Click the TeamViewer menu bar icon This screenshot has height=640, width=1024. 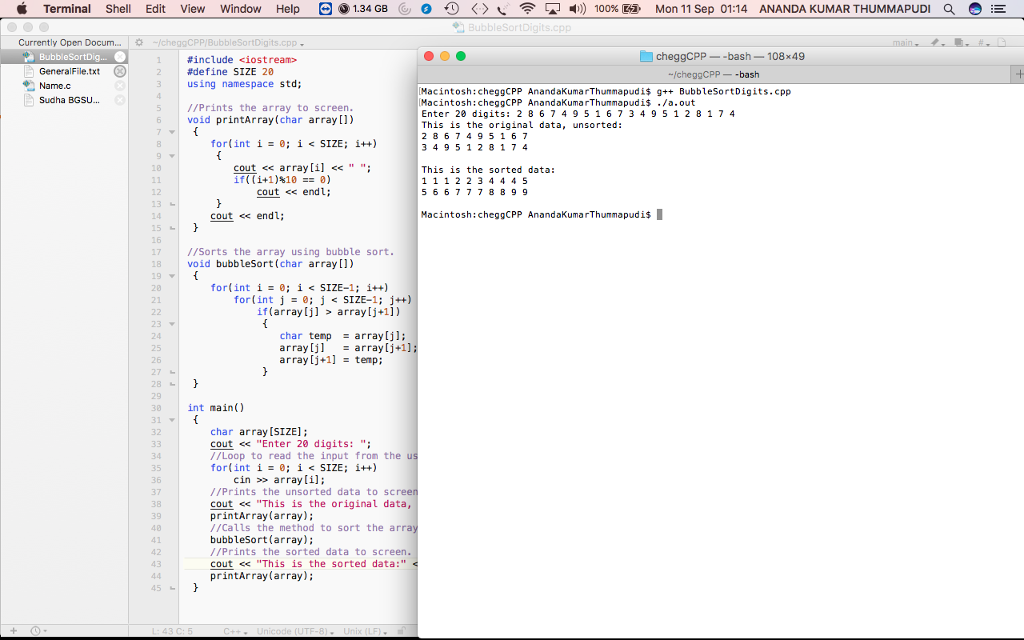(325, 8)
